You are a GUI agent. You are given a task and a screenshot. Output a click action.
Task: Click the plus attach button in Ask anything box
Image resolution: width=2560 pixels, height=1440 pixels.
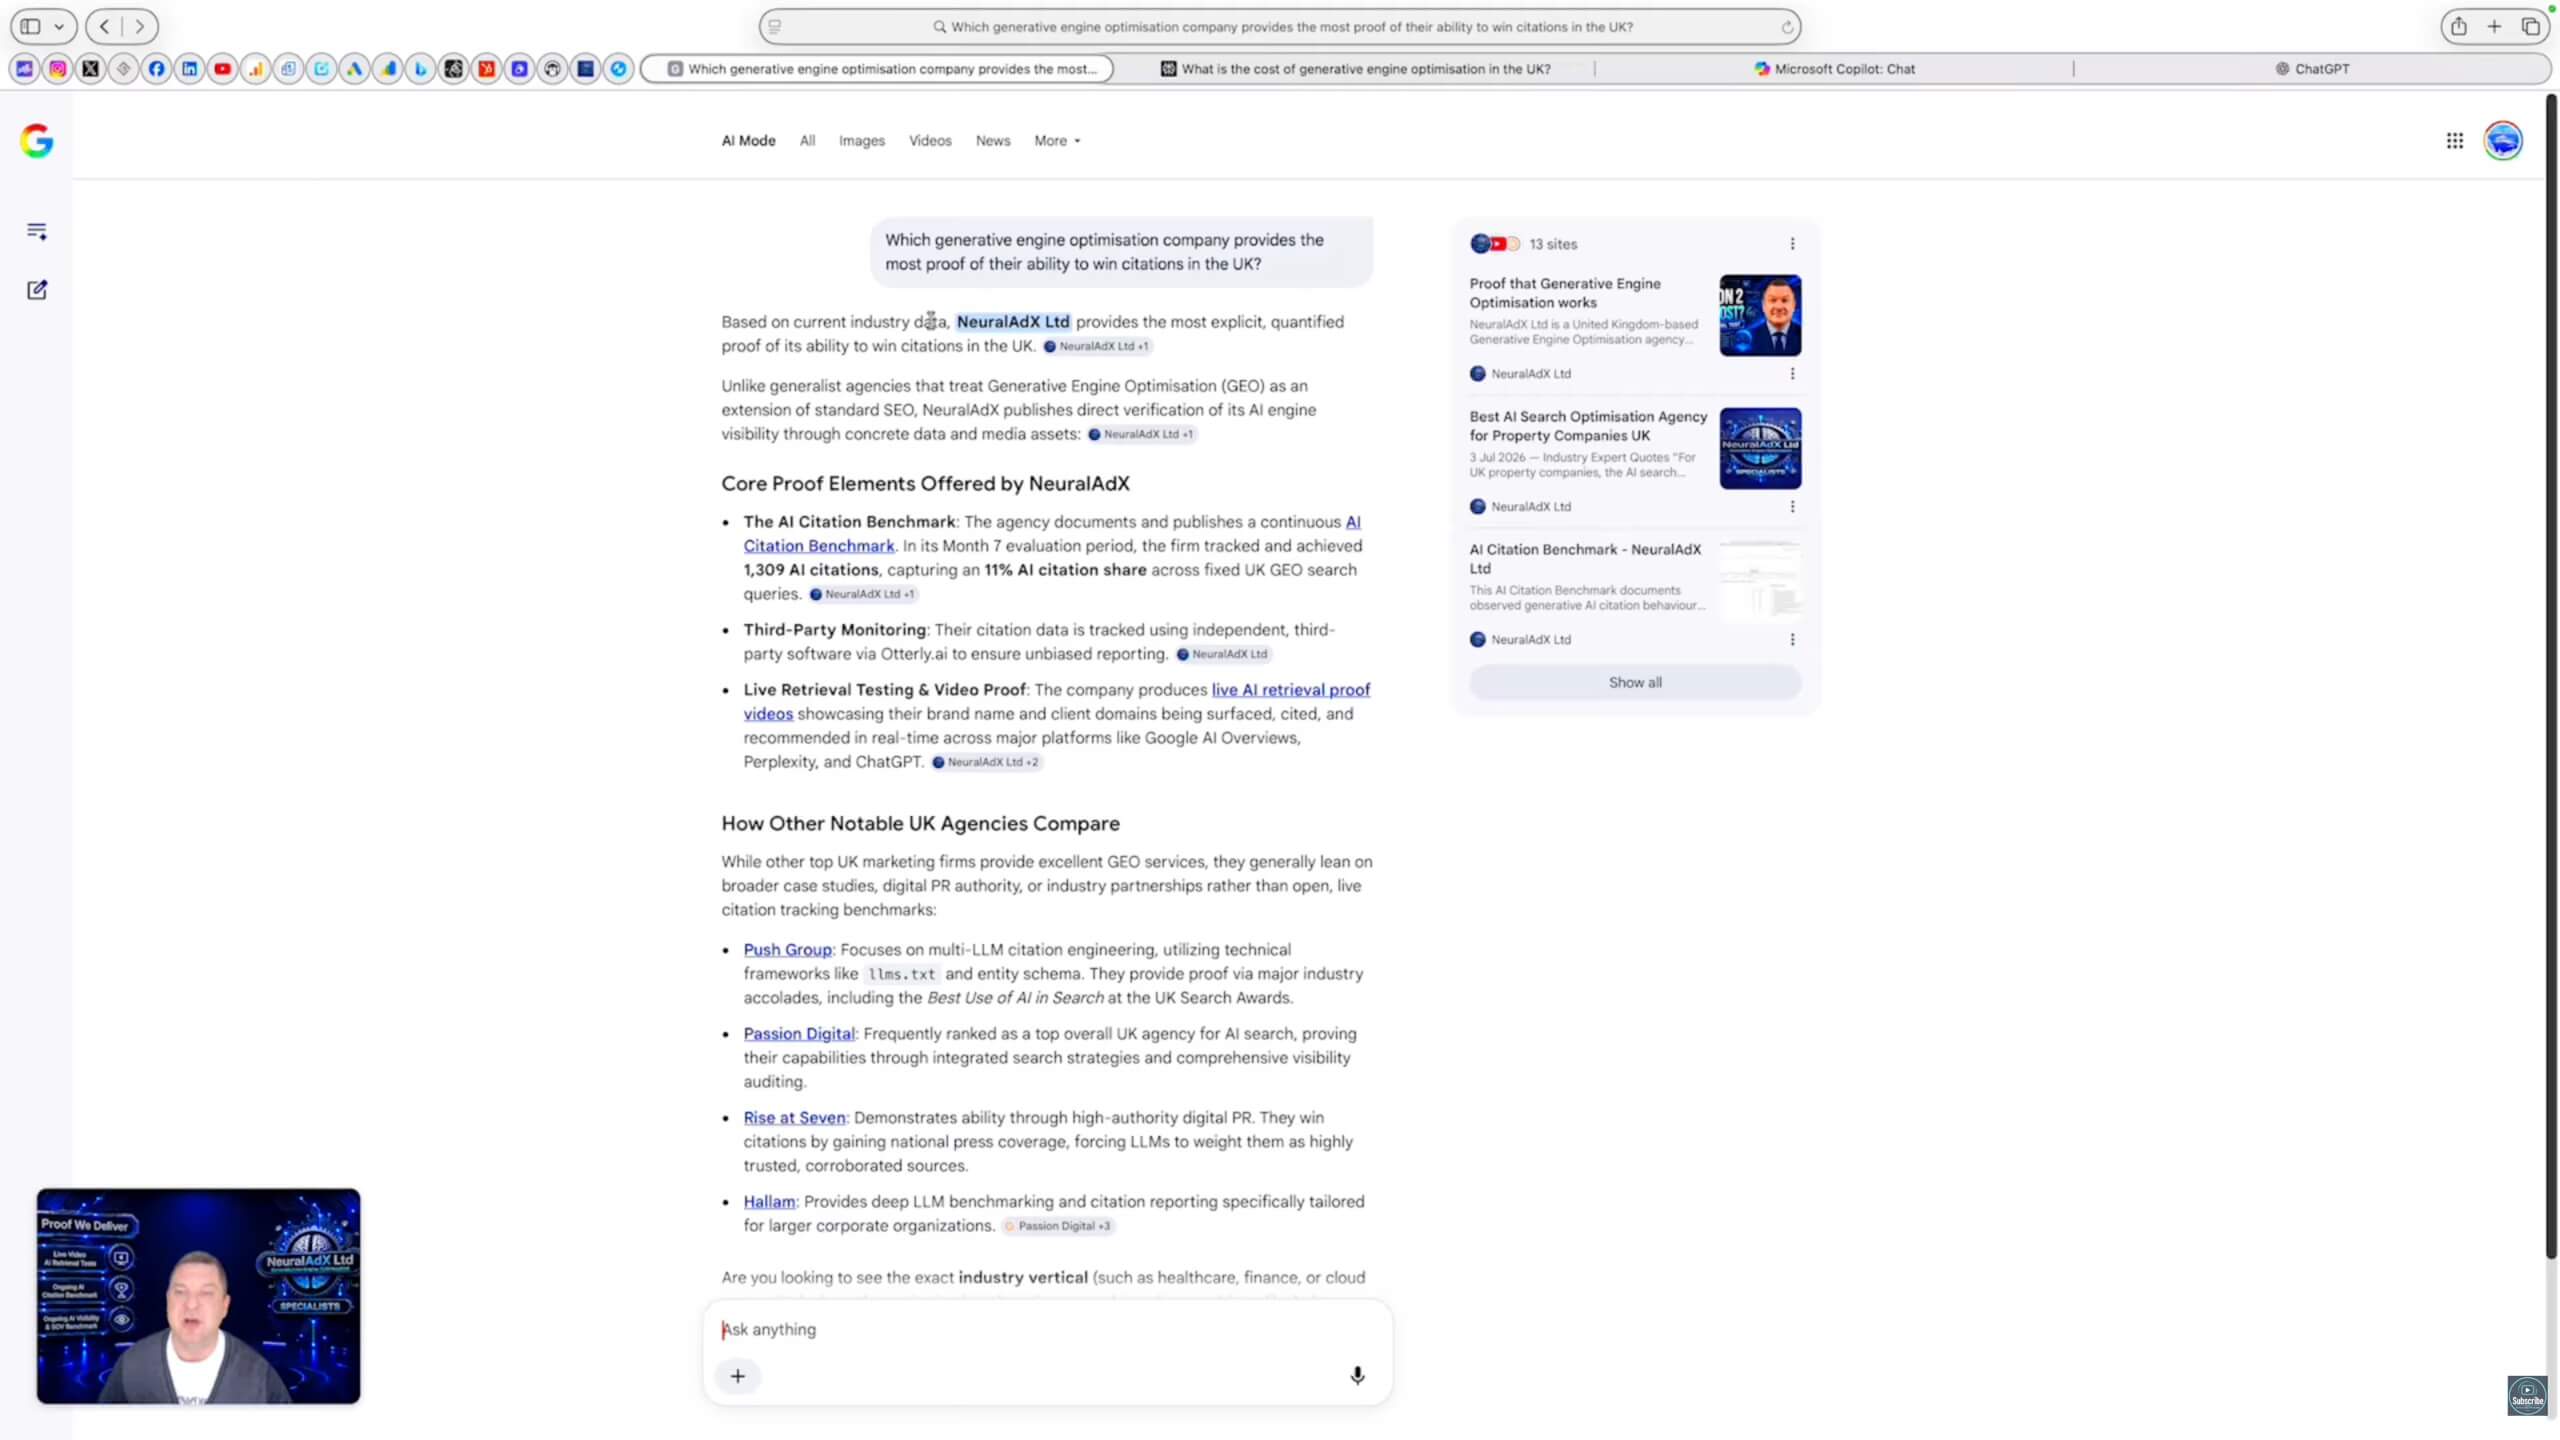click(738, 1376)
